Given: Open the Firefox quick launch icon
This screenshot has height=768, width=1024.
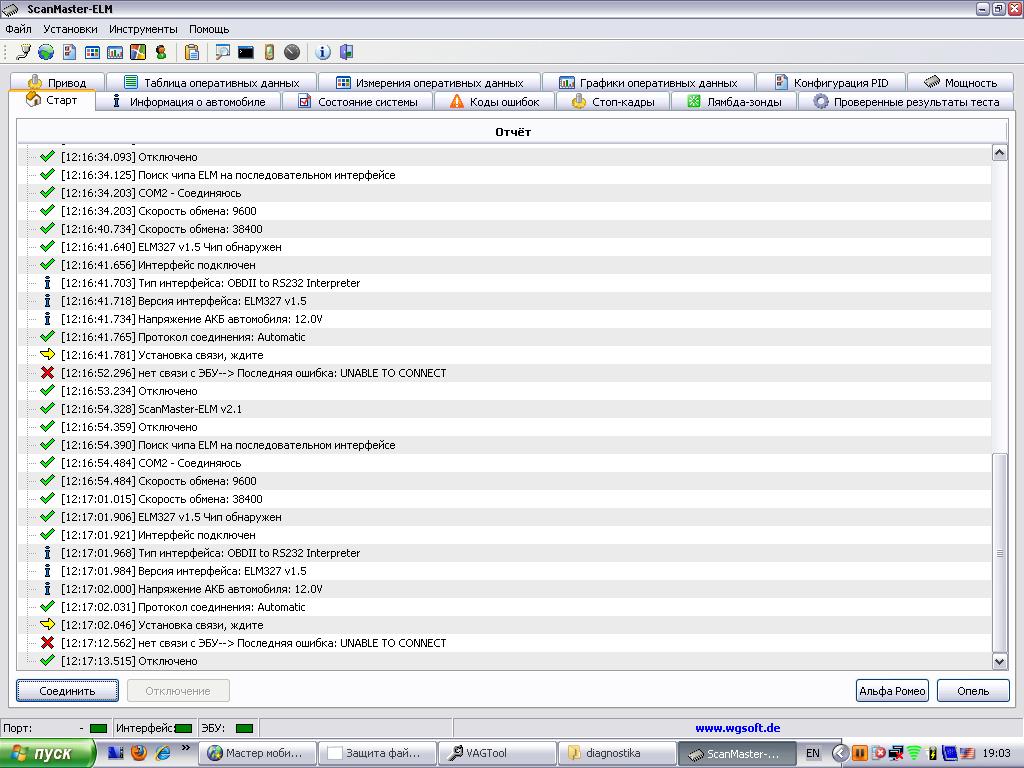Looking at the screenshot, I should tap(139, 753).
